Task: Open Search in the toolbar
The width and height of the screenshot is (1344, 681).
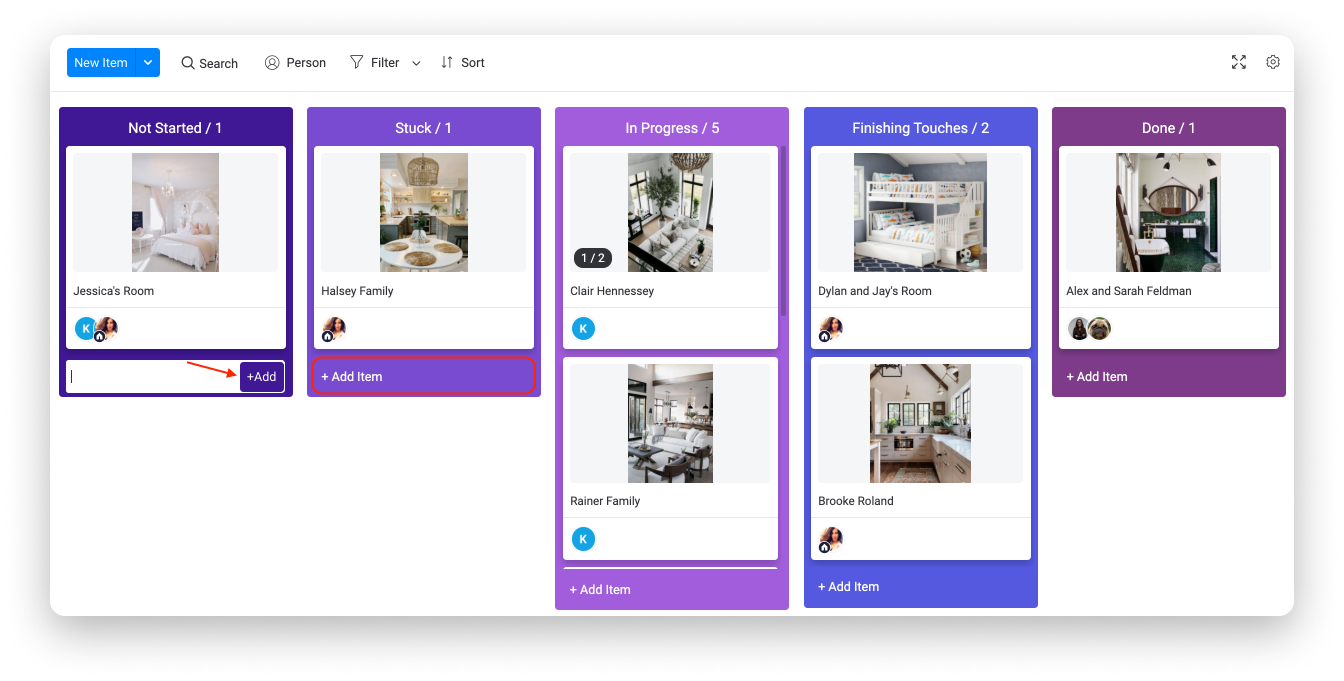Action: pos(209,63)
